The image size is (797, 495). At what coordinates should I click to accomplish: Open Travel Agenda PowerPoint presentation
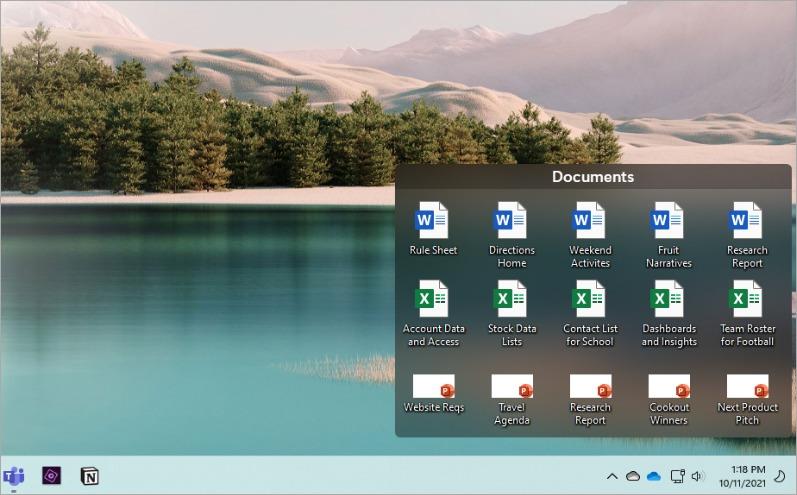511,399
